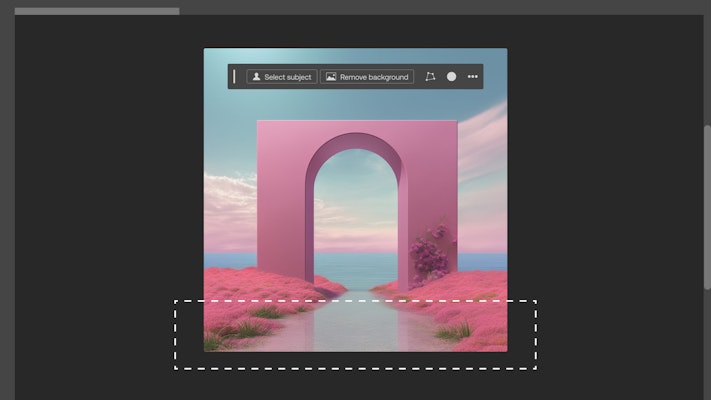Click the green grass tuft at lower right
711x400 pixels.
click(x=455, y=331)
